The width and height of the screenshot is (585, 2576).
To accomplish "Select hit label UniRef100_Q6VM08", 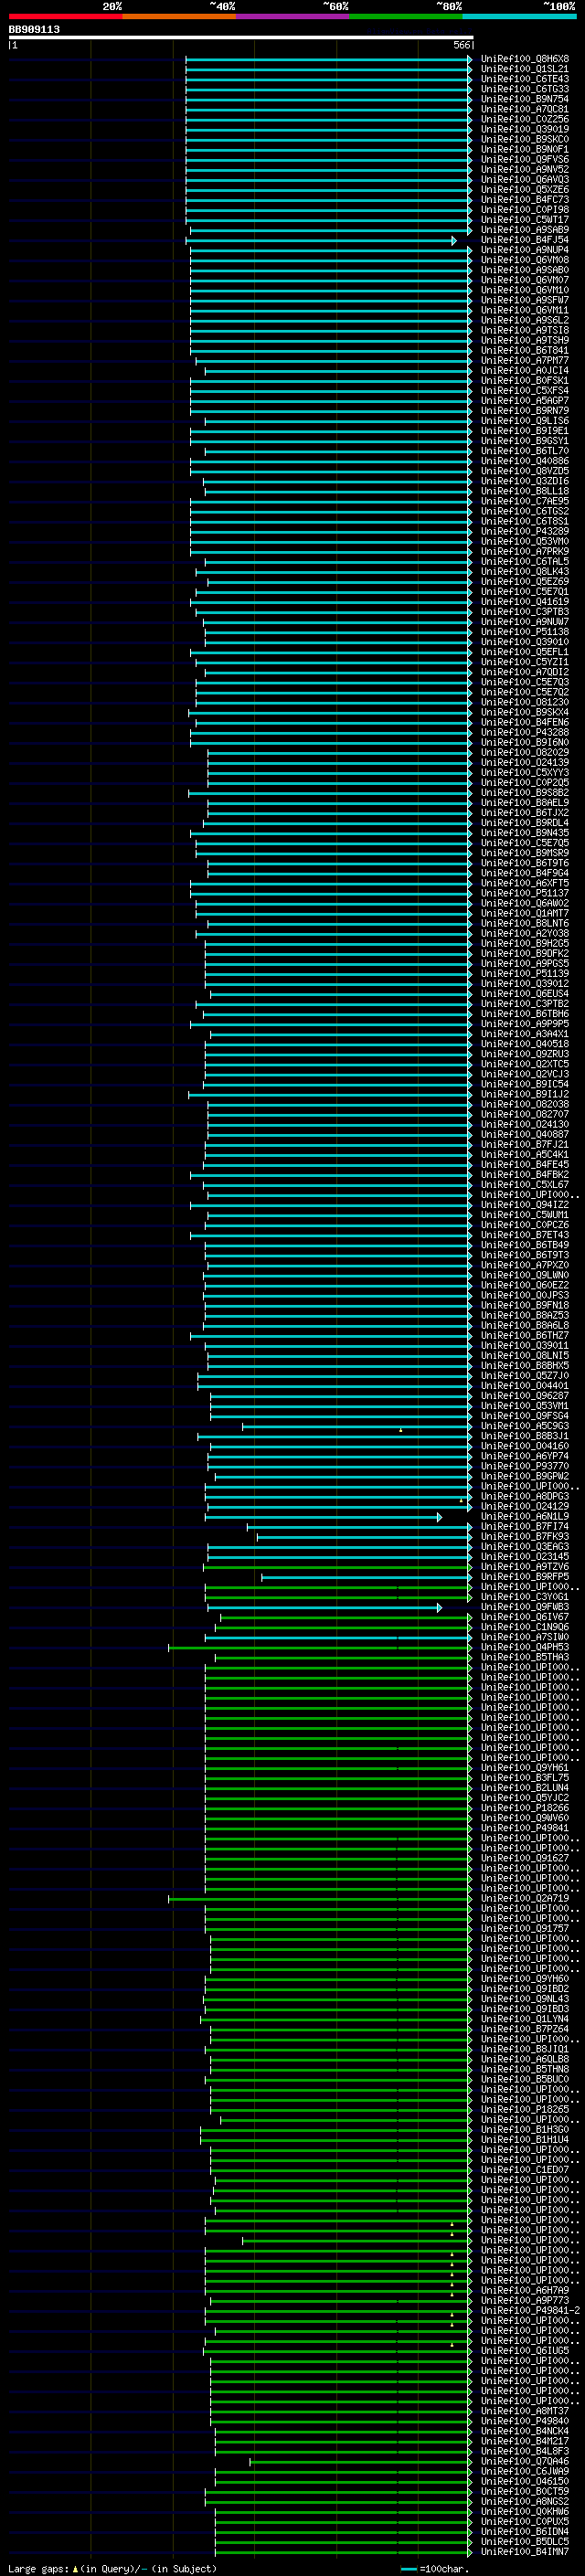I will click(x=525, y=260).
